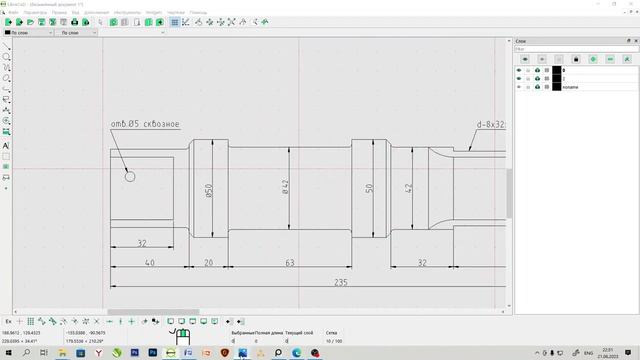Image resolution: width=640 pixels, height=360 pixels.
Task: Open the Инструменты menu
Action: click(x=127, y=13)
